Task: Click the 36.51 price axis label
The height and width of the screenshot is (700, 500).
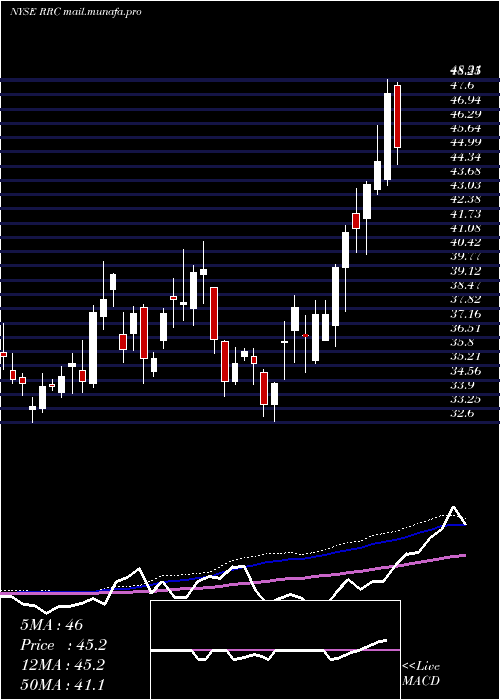Action: click(x=466, y=328)
